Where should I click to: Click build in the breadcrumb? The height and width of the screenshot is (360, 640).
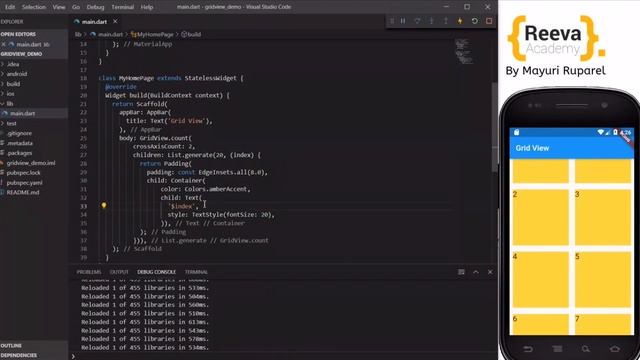(x=194, y=34)
